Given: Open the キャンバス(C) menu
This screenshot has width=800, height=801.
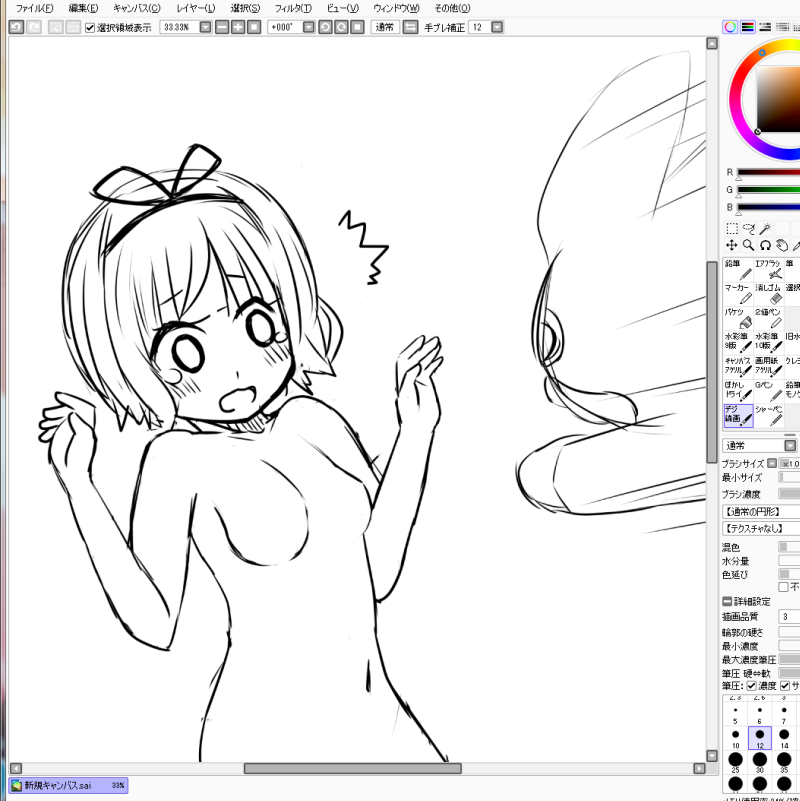Looking at the screenshot, I should 136,8.
